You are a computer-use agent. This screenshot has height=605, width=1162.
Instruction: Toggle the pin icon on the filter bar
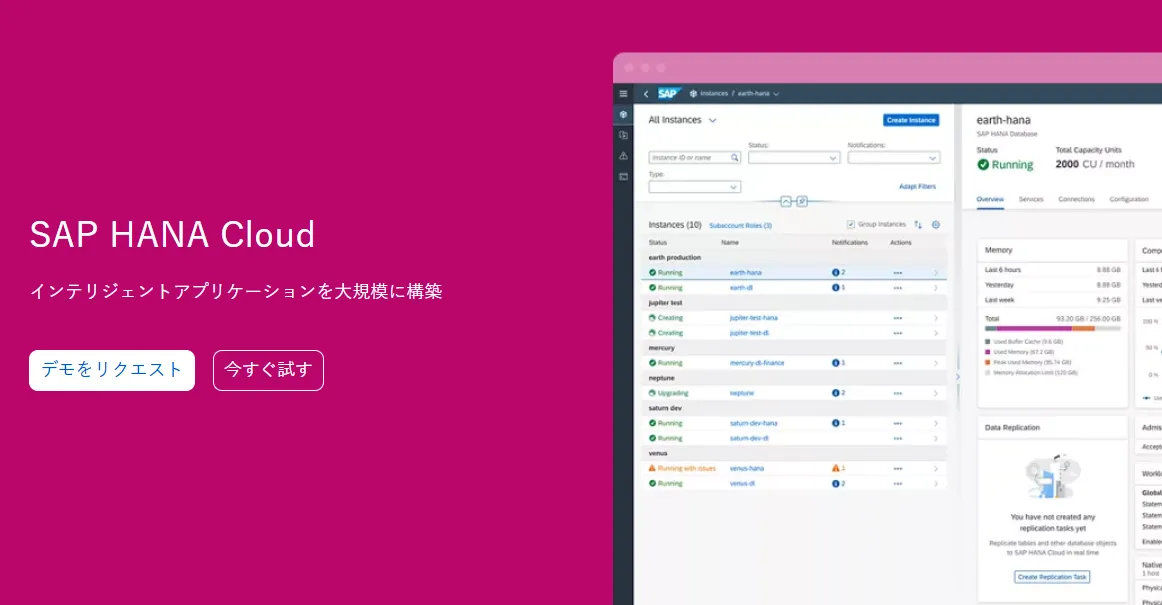coord(803,201)
